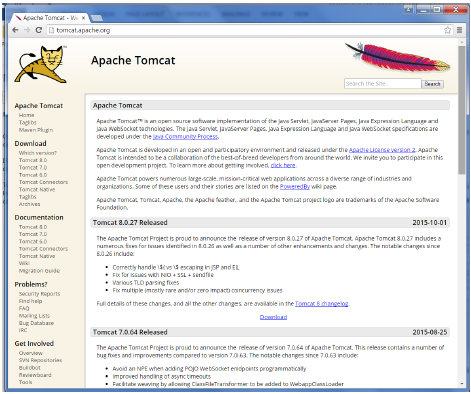Close the Apache Tomcat tab

pos(83,18)
